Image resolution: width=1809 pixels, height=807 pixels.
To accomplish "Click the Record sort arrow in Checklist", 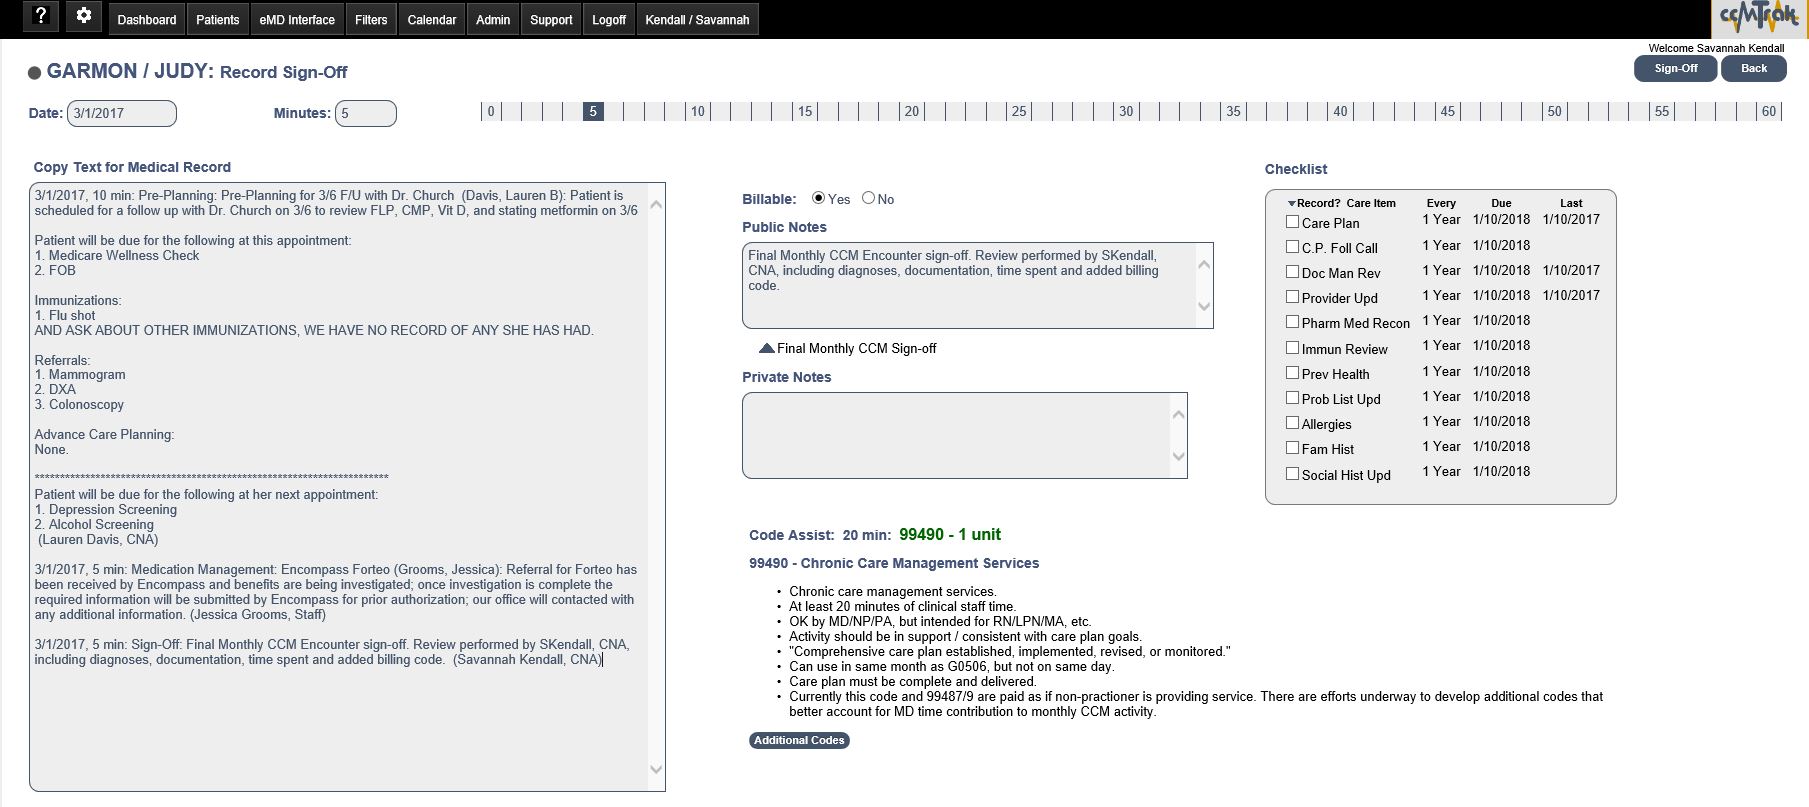I will pyautogui.click(x=1291, y=203).
